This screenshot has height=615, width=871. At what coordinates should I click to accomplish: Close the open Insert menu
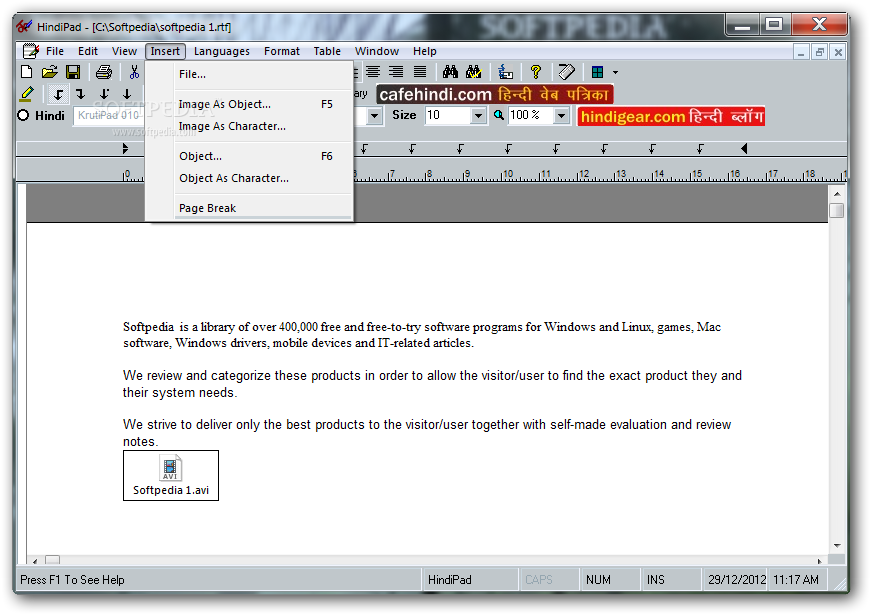165,51
